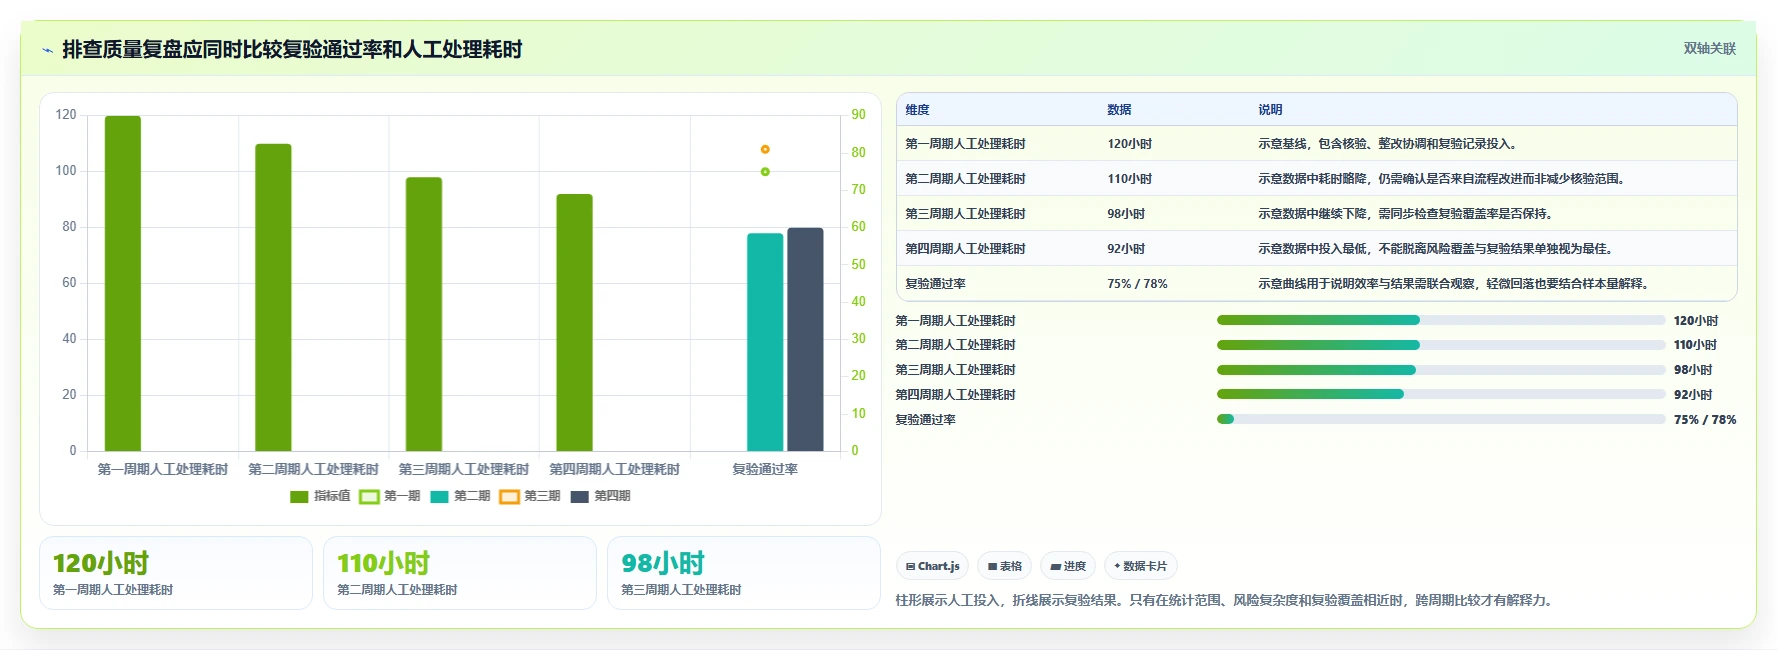Toggle the 指标值 legend item

320,496
